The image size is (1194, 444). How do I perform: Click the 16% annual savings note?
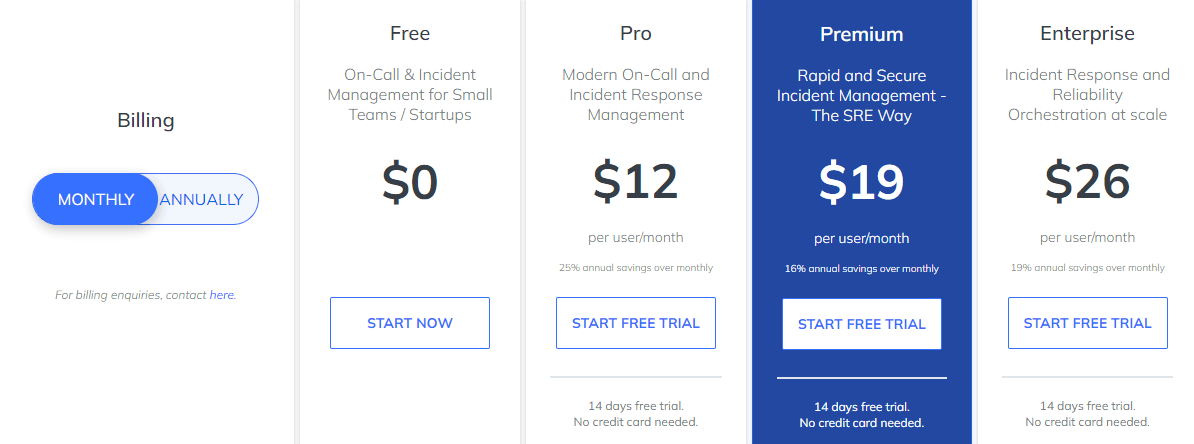862,268
